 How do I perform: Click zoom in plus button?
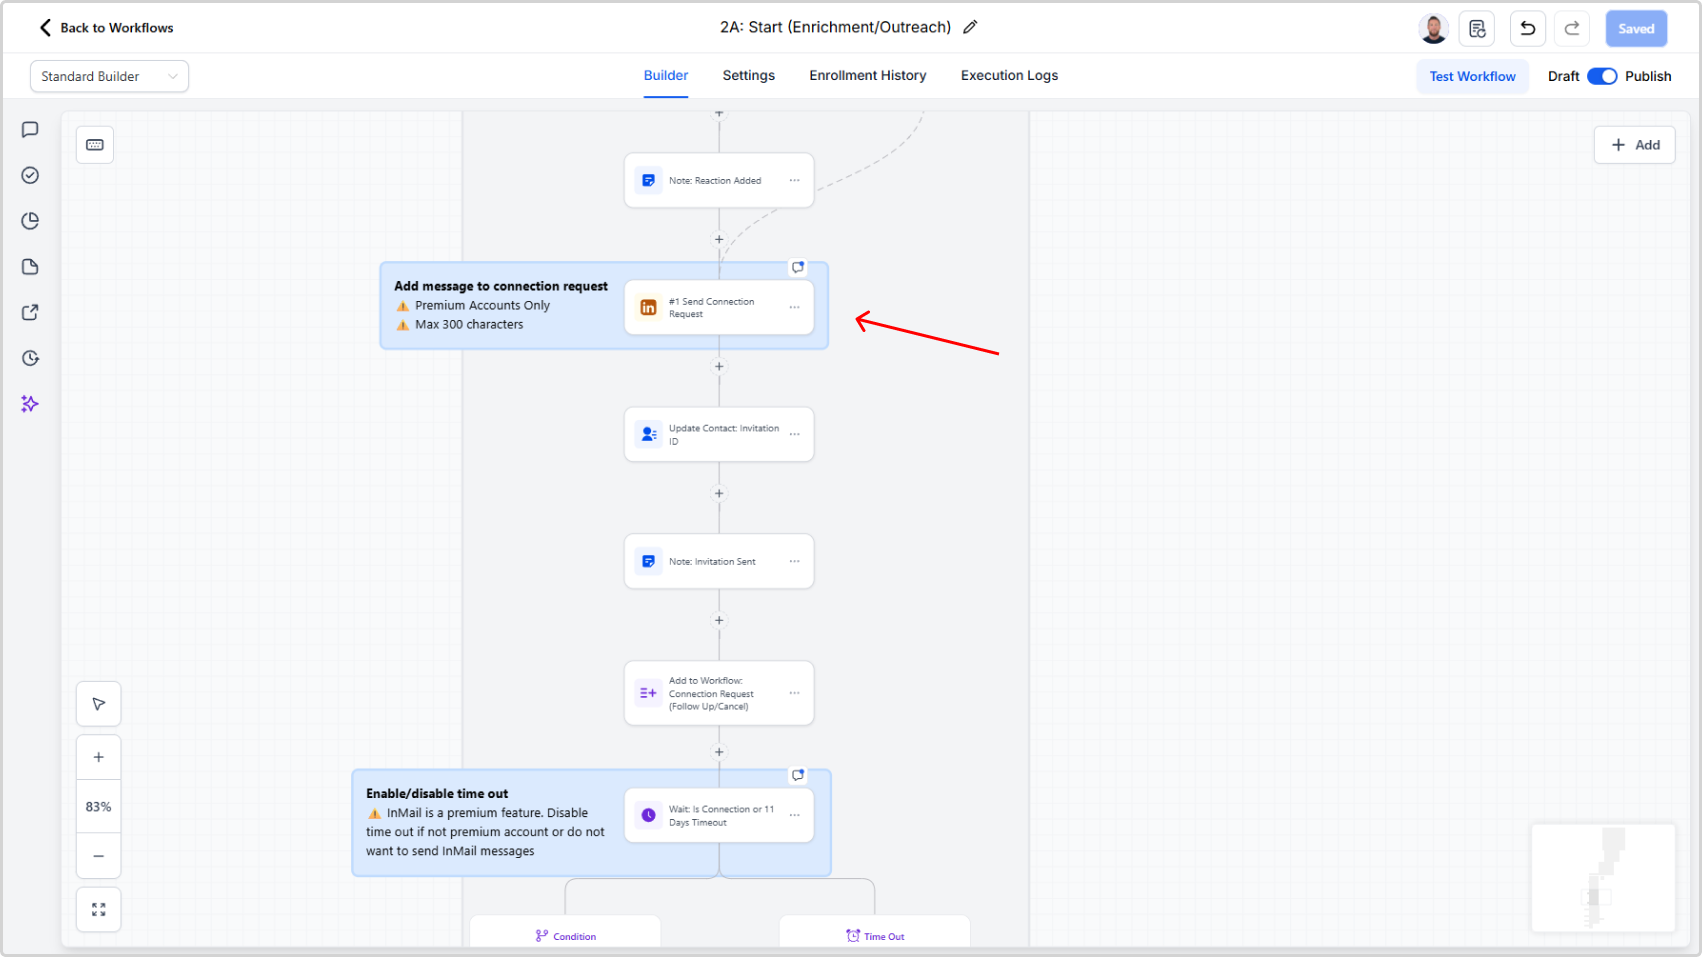coord(99,757)
